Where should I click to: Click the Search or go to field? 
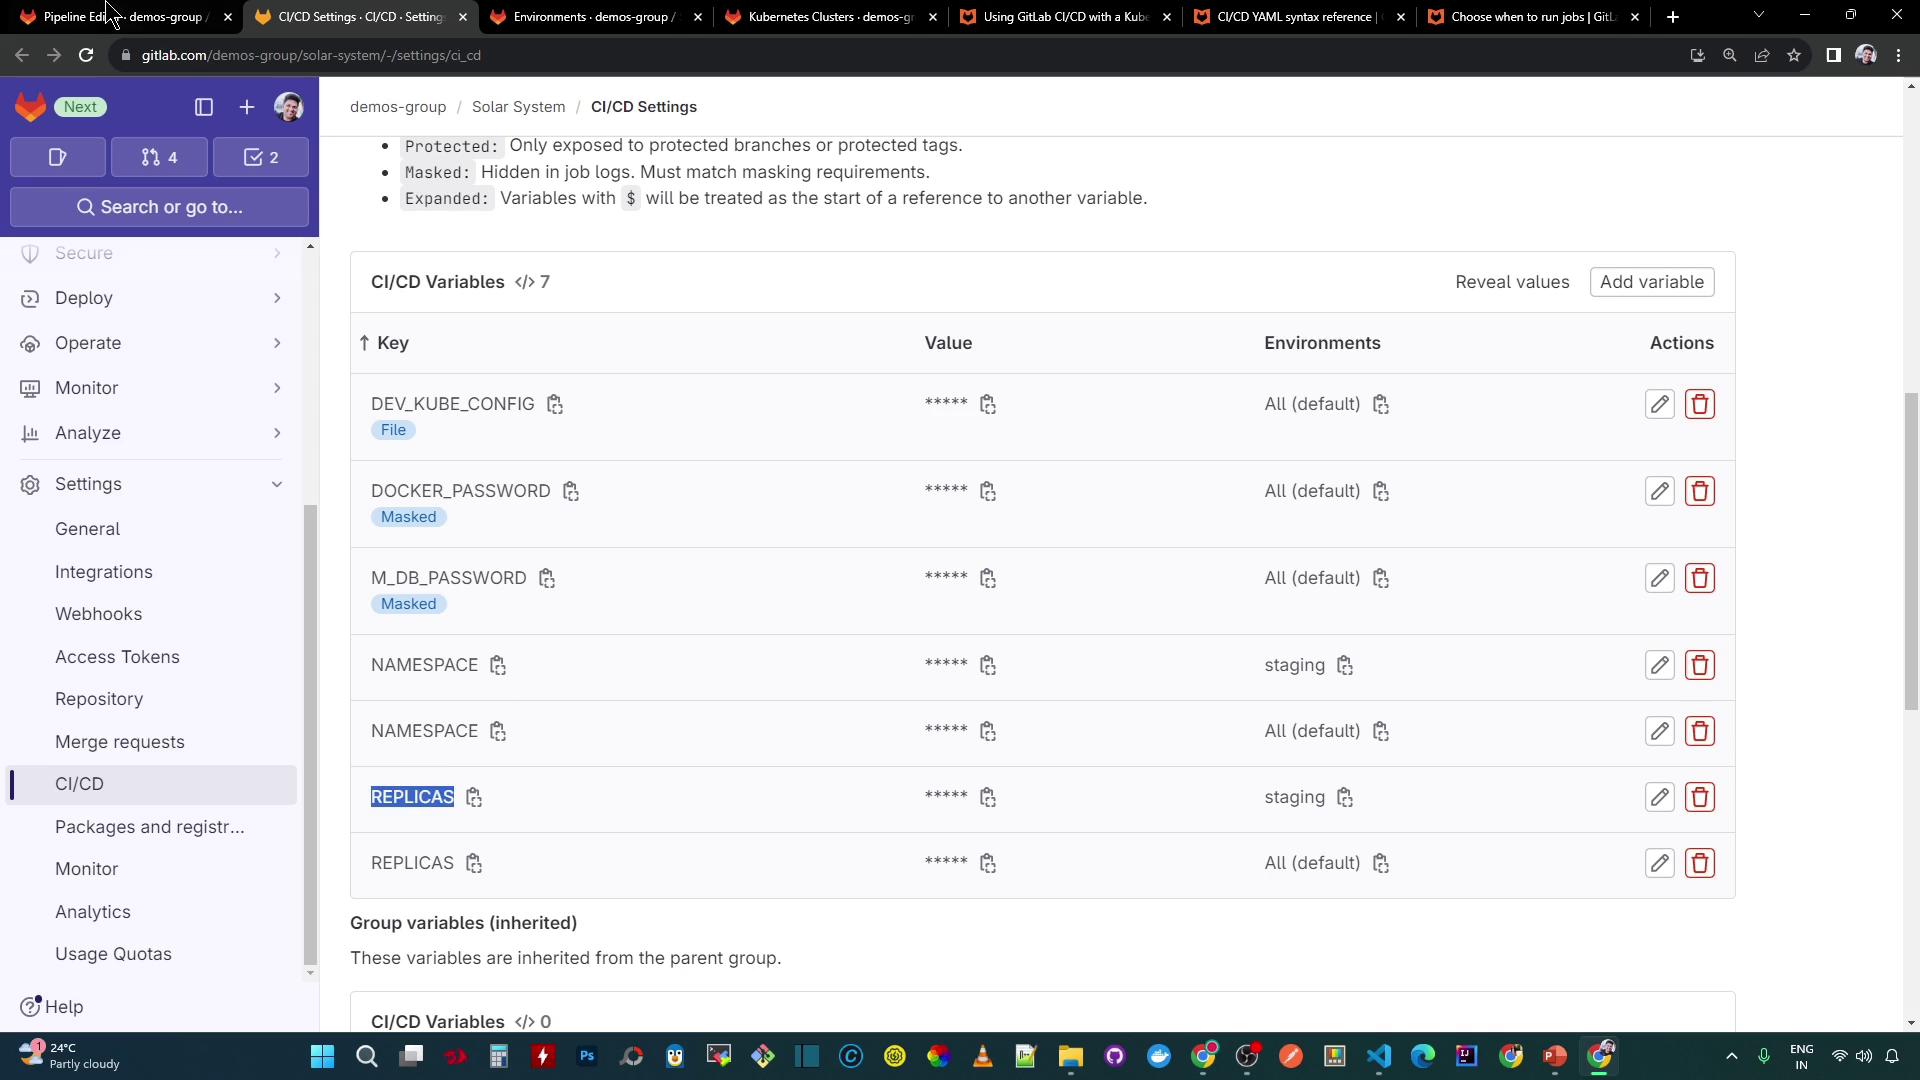click(x=160, y=207)
